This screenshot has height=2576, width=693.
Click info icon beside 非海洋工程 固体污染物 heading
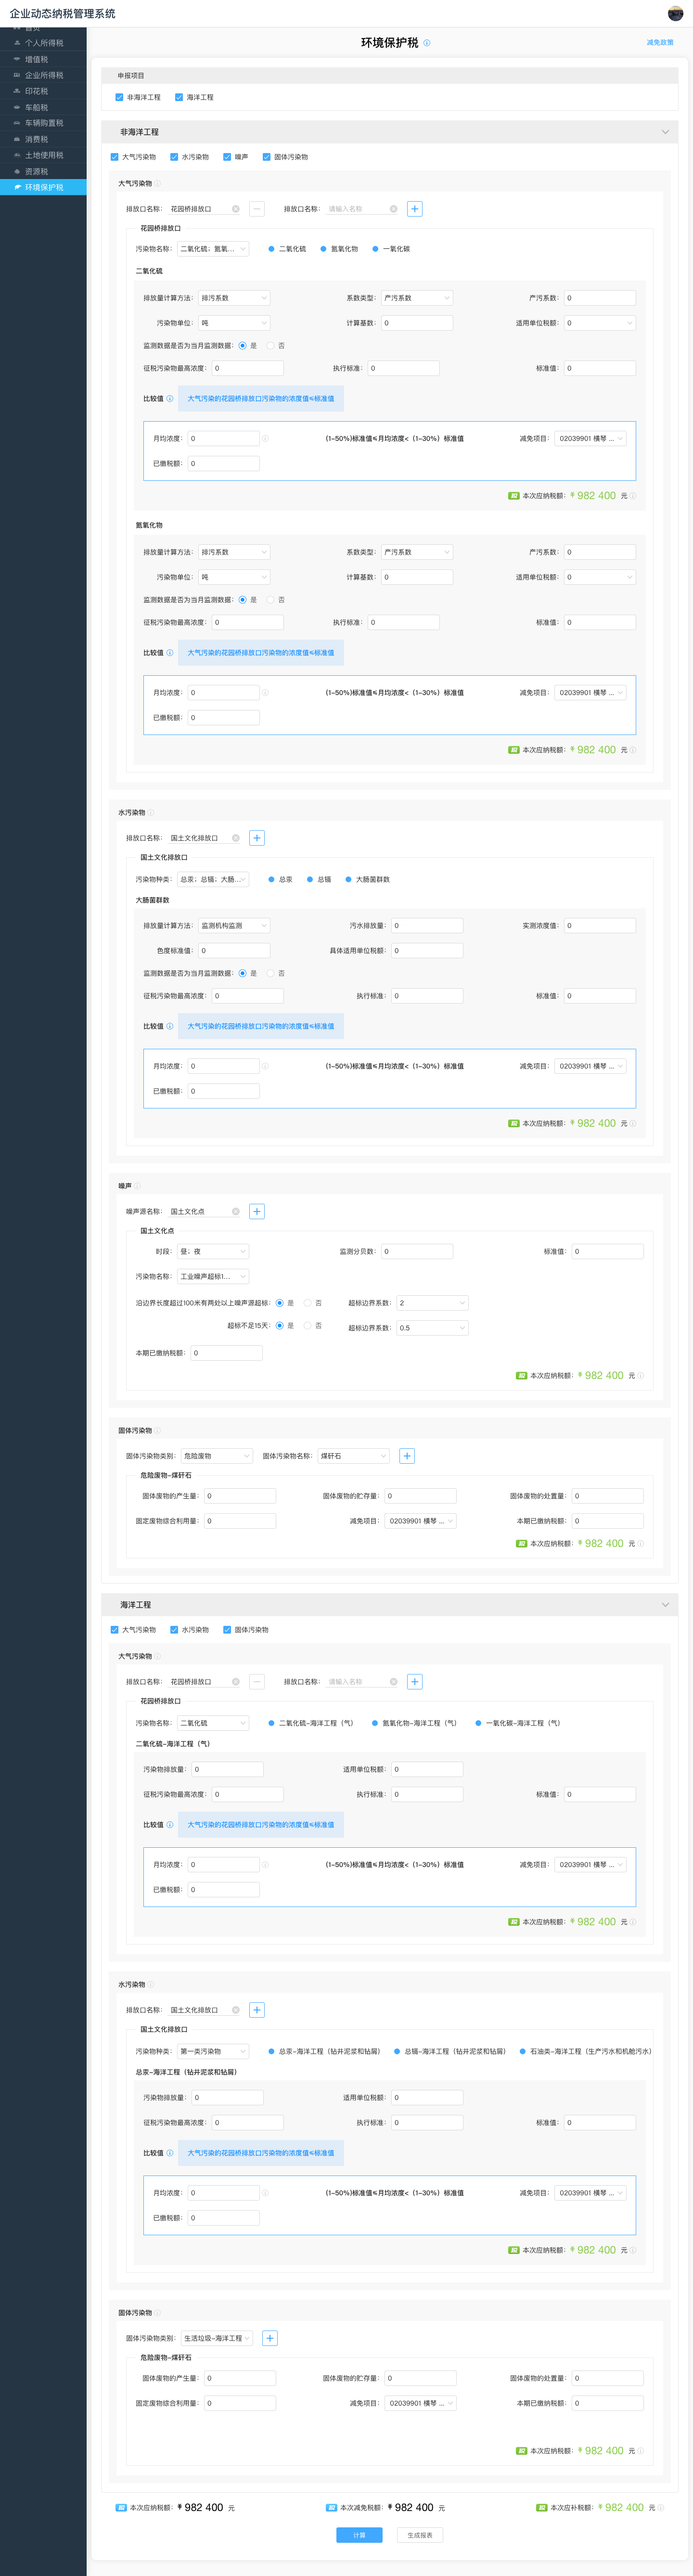158,1431
